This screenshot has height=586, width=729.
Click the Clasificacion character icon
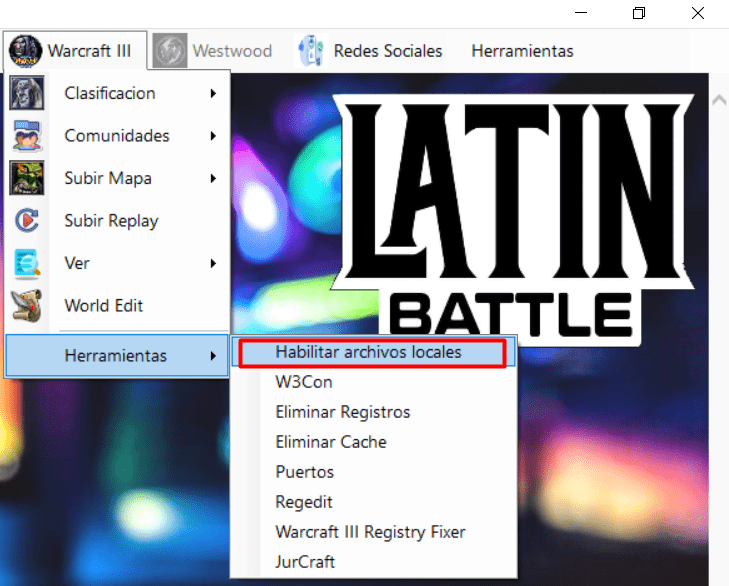pyautogui.click(x=27, y=93)
